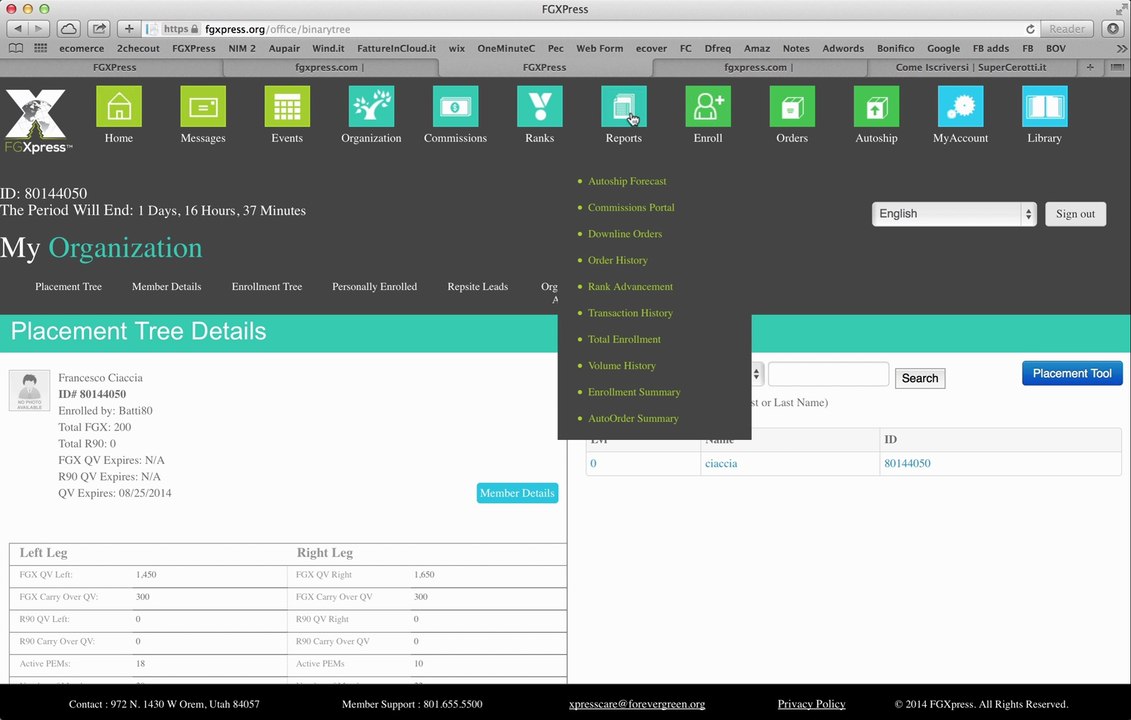Switch to Placement Tree tab
The width and height of the screenshot is (1131, 720).
pos(69,286)
